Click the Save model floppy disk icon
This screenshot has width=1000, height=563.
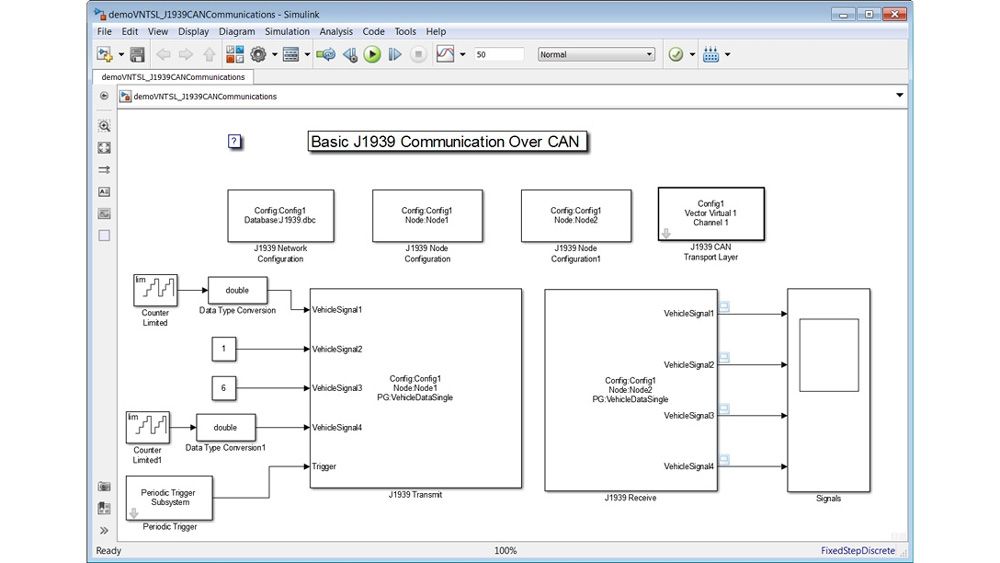point(137,55)
